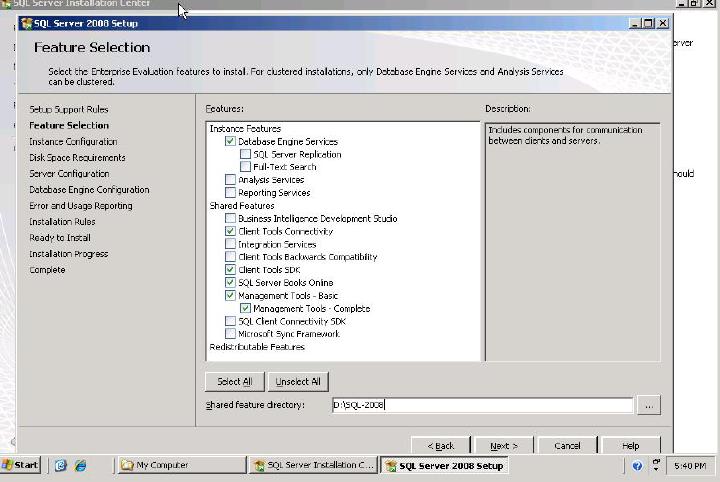Select Disk Space Requirements step
This screenshot has height=482, width=720.
77,157
